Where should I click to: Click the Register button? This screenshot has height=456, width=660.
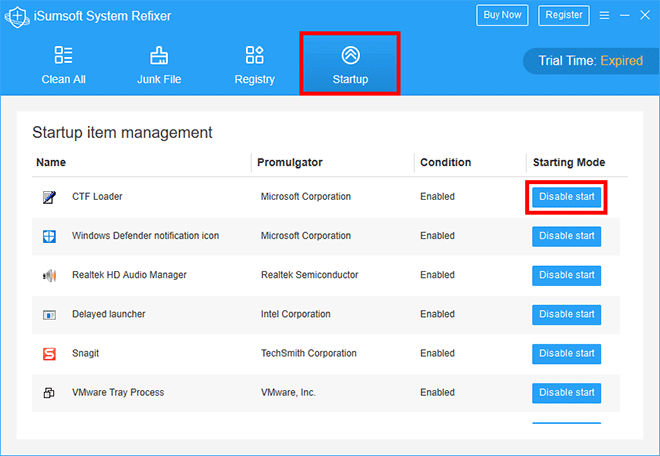coord(564,16)
